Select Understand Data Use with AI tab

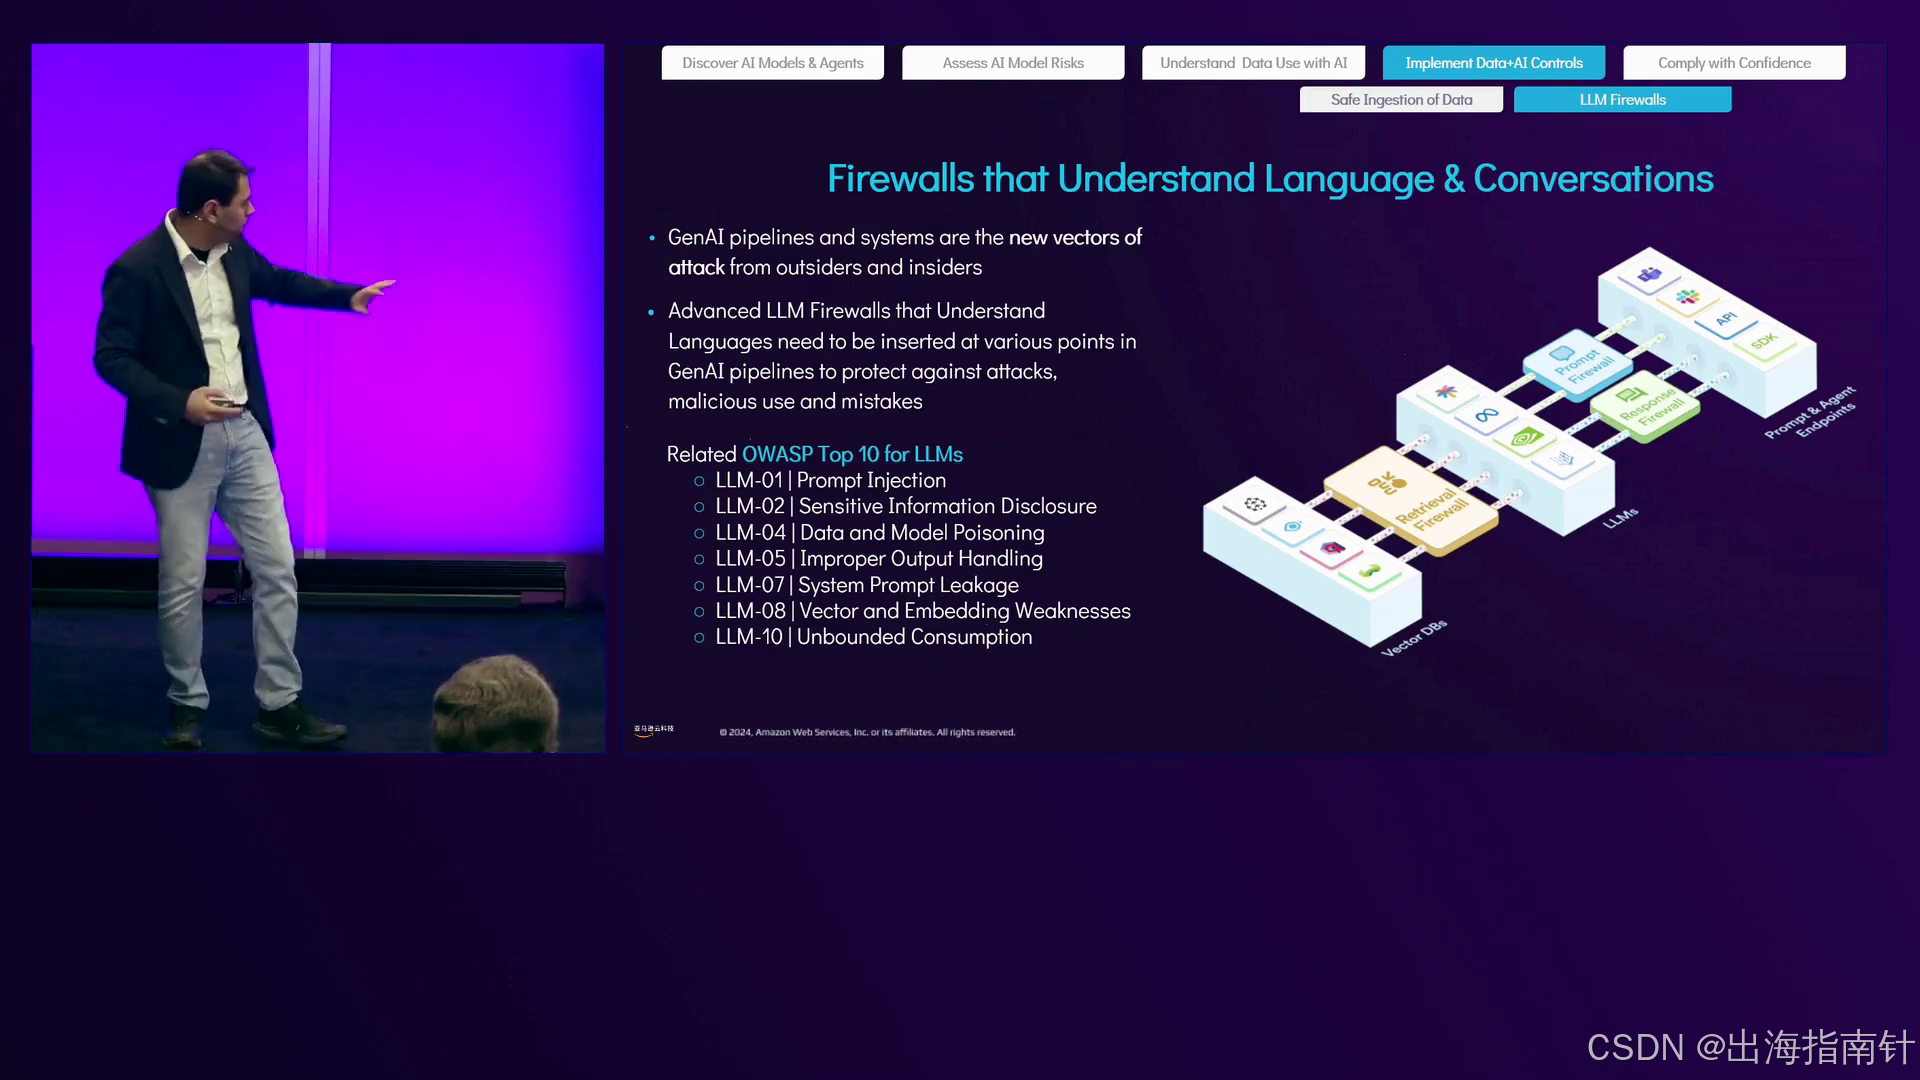point(1253,63)
